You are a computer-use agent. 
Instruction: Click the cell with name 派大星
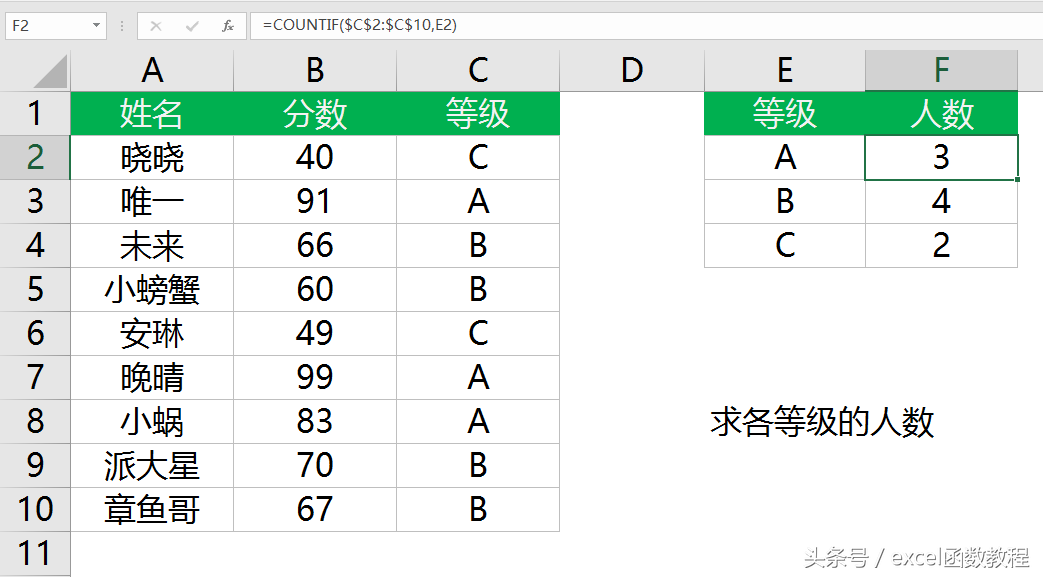tap(152, 465)
